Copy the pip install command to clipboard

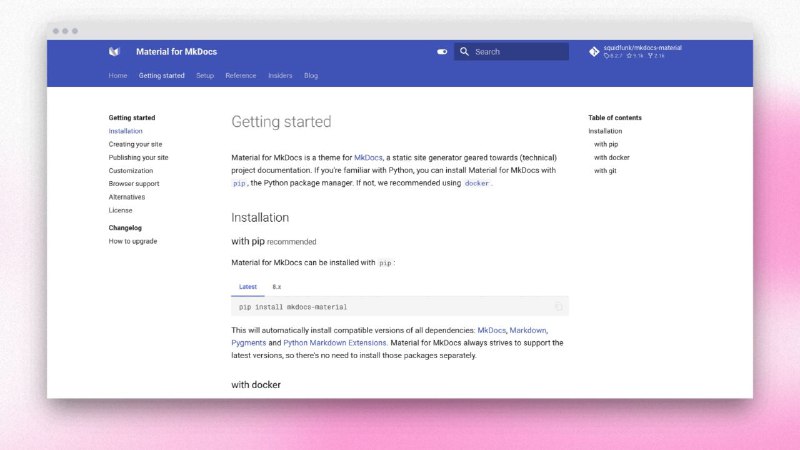[x=559, y=307]
